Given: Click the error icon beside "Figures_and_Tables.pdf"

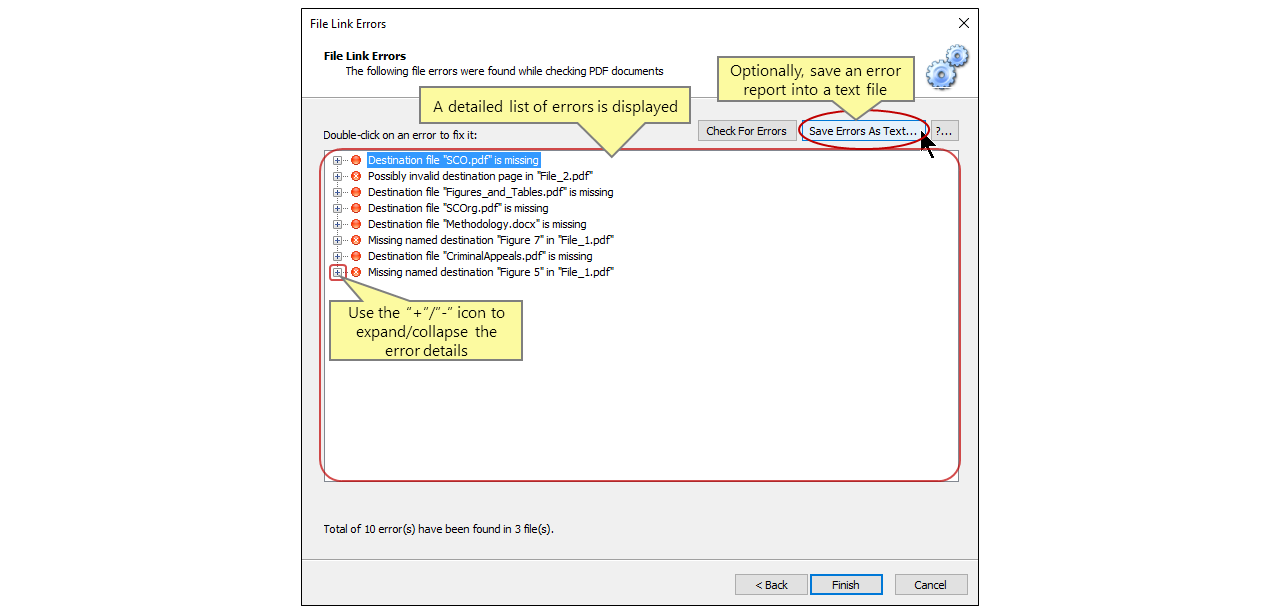Looking at the screenshot, I should pos(356,192).
